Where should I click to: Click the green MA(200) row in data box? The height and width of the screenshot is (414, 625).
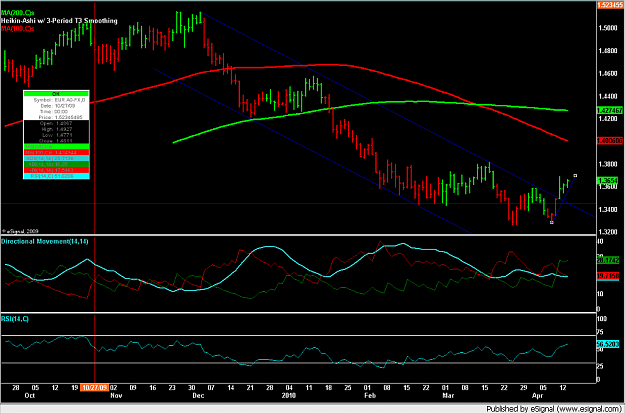point(56,147)
